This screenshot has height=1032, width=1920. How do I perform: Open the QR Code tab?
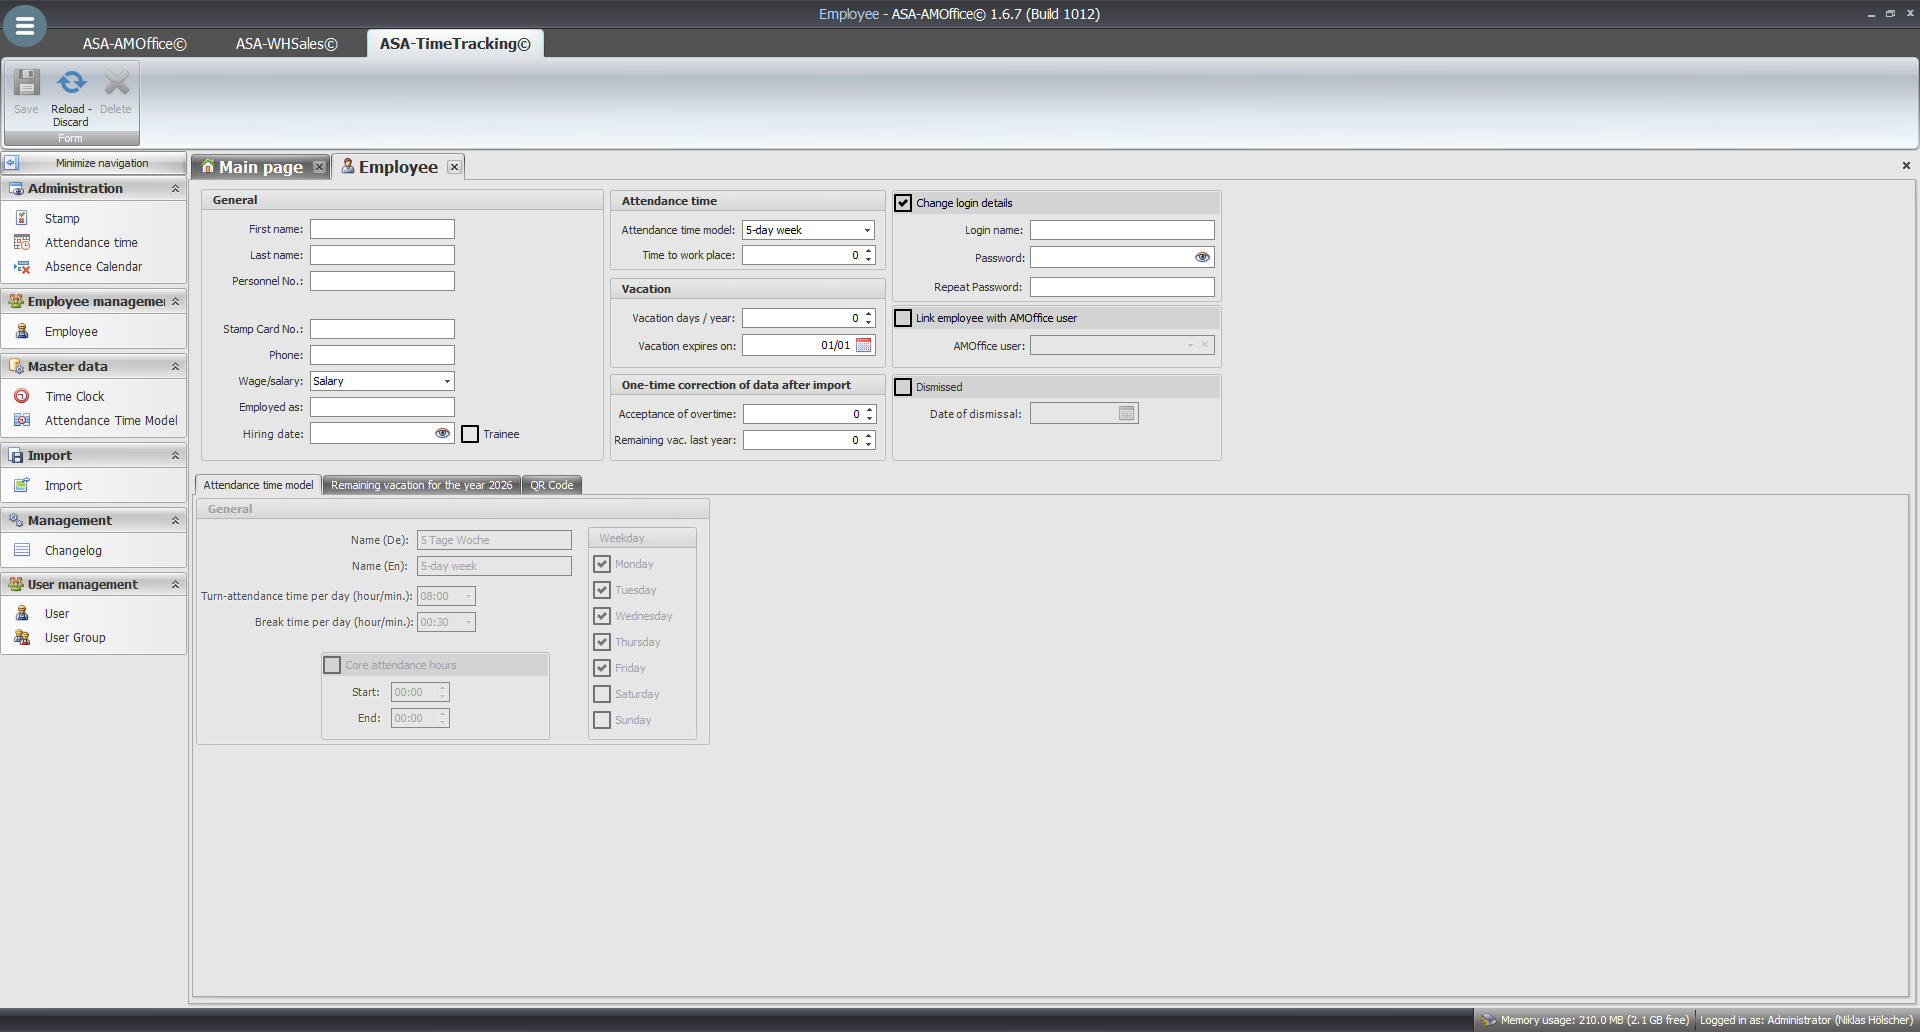(551, 485)
